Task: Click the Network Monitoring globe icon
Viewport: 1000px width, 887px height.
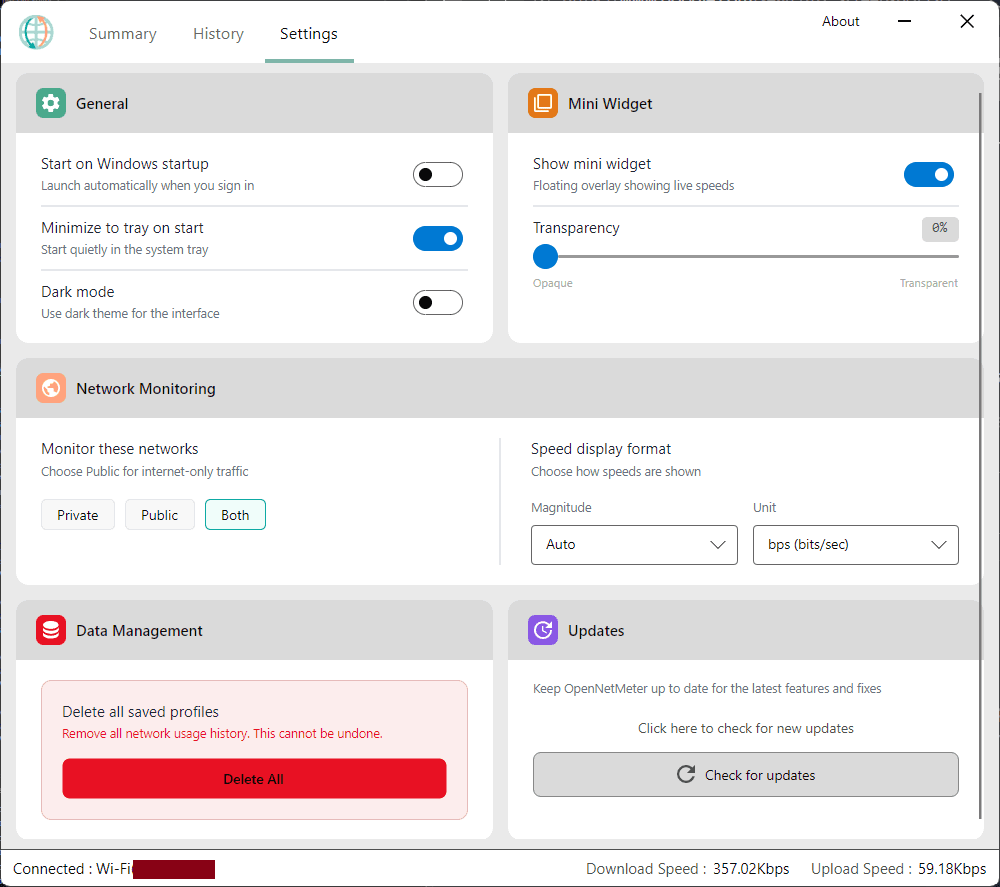Action: 51,388
